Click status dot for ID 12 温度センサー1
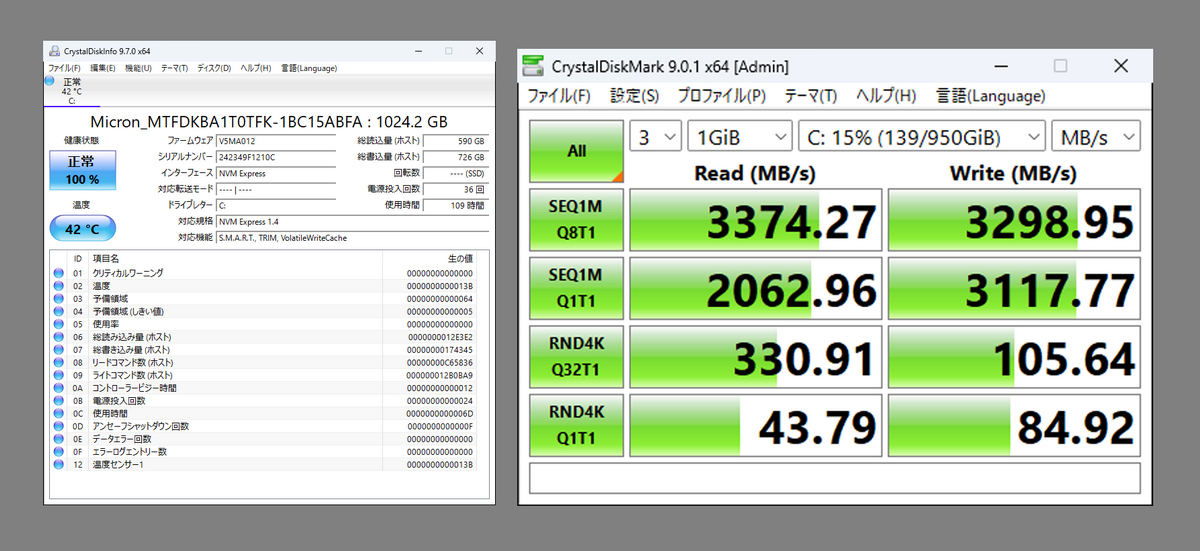The image size is (1200, 551). click(x=58, y=465)
